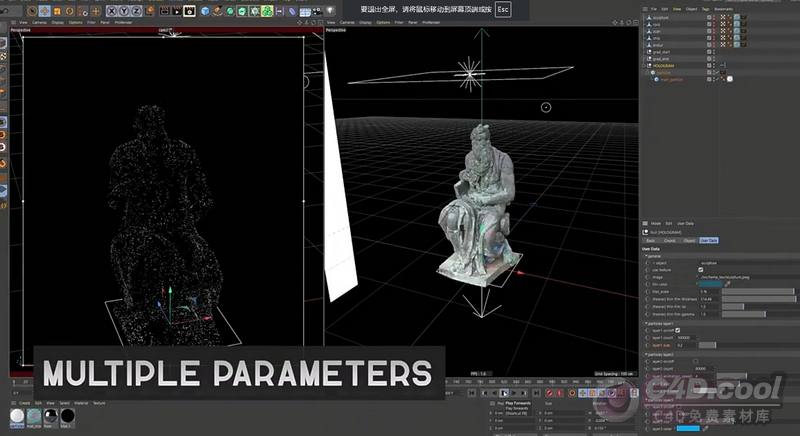Select the Move tool in the top toolbar
800x436 pixels.
44,10
